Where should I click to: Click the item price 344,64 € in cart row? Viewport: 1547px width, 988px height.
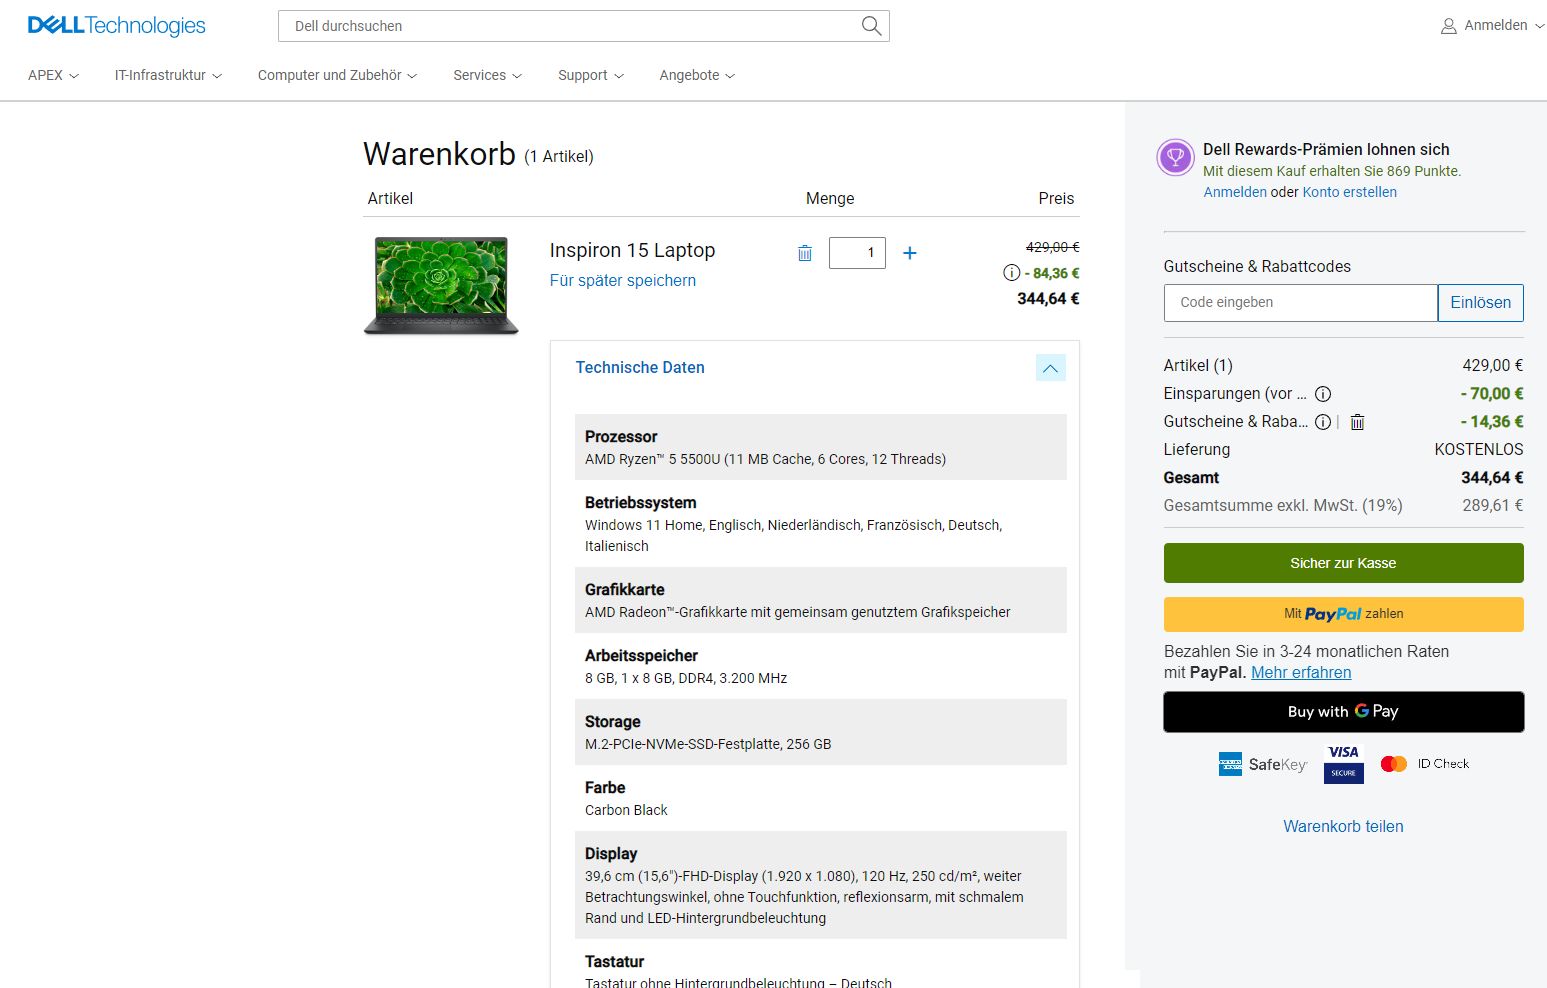pos(1048,299)
